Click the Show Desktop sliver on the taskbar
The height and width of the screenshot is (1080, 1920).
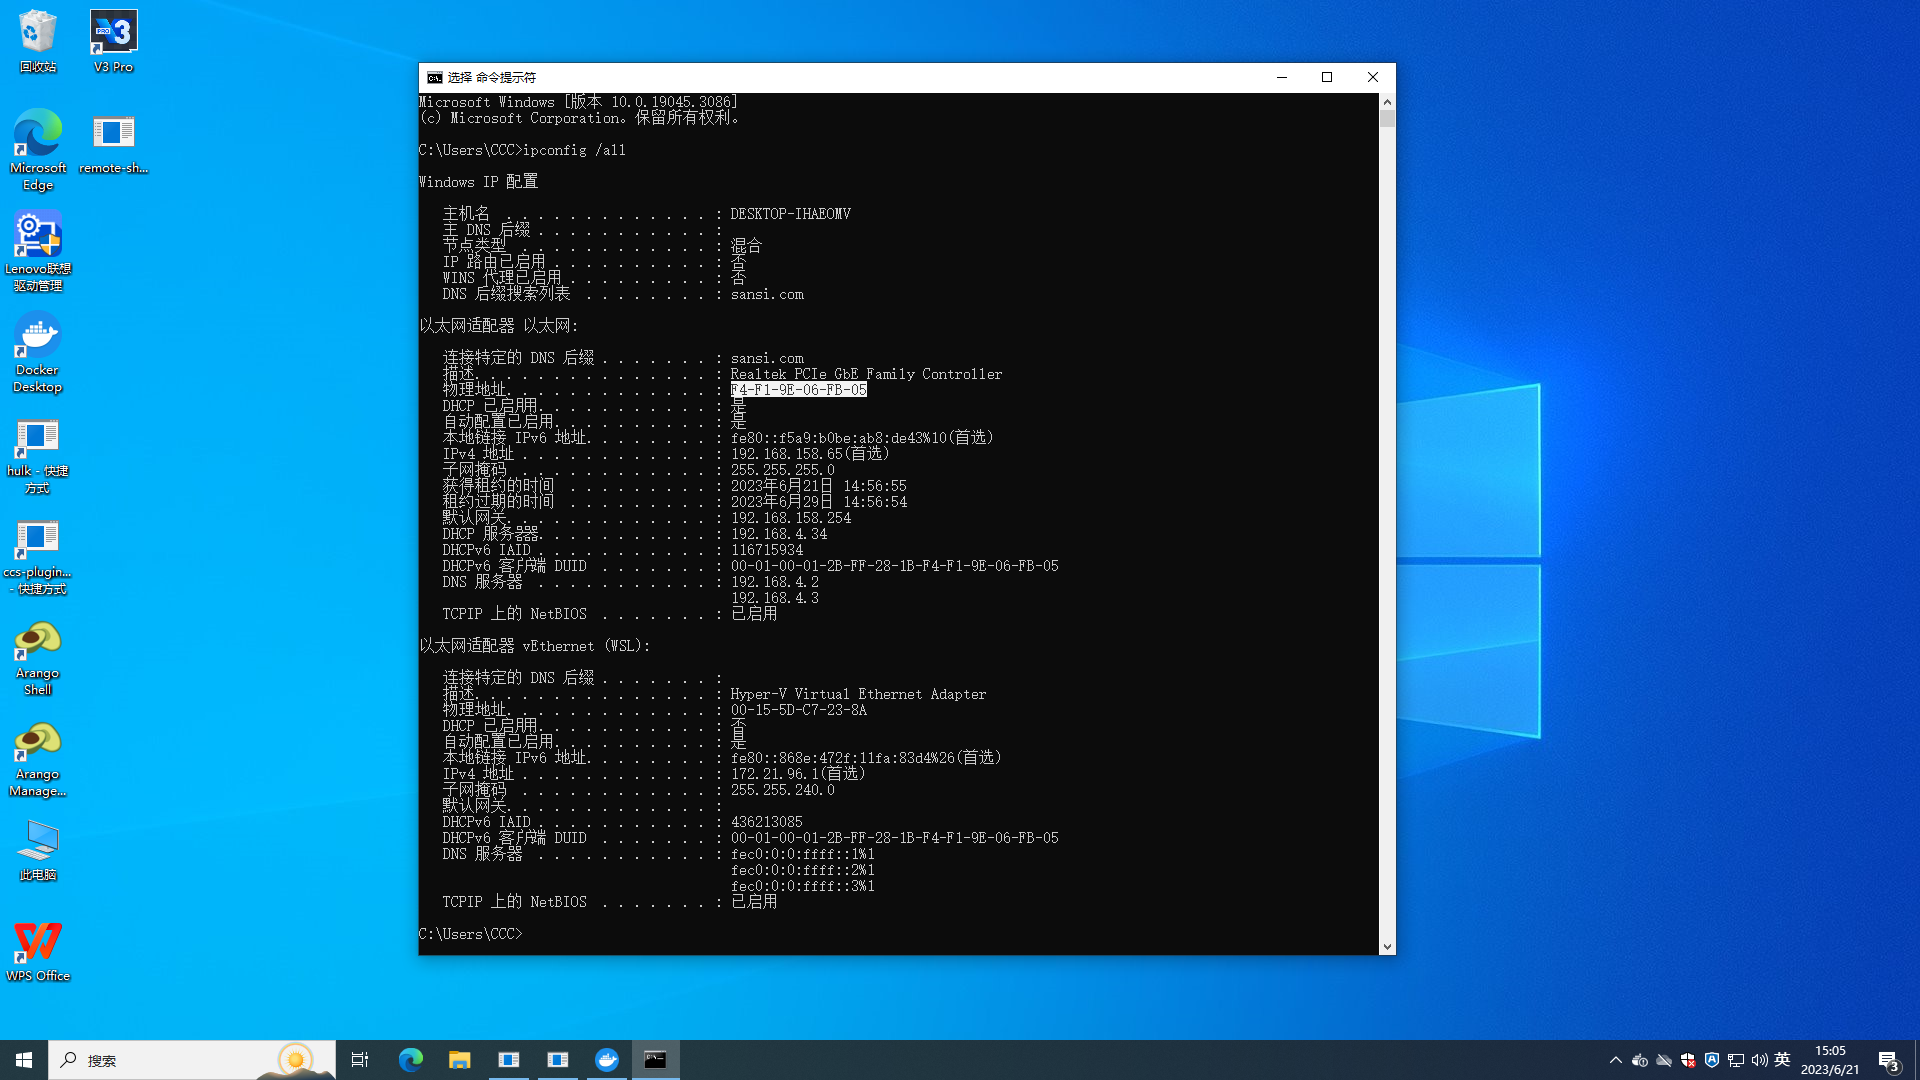pyautogui.click(x=1917, y=1060)
